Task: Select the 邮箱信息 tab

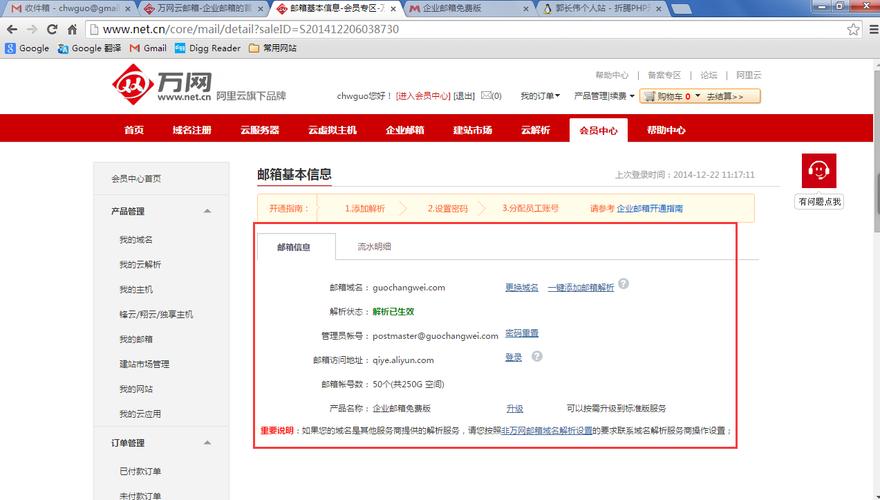Action: coord(296,247)
